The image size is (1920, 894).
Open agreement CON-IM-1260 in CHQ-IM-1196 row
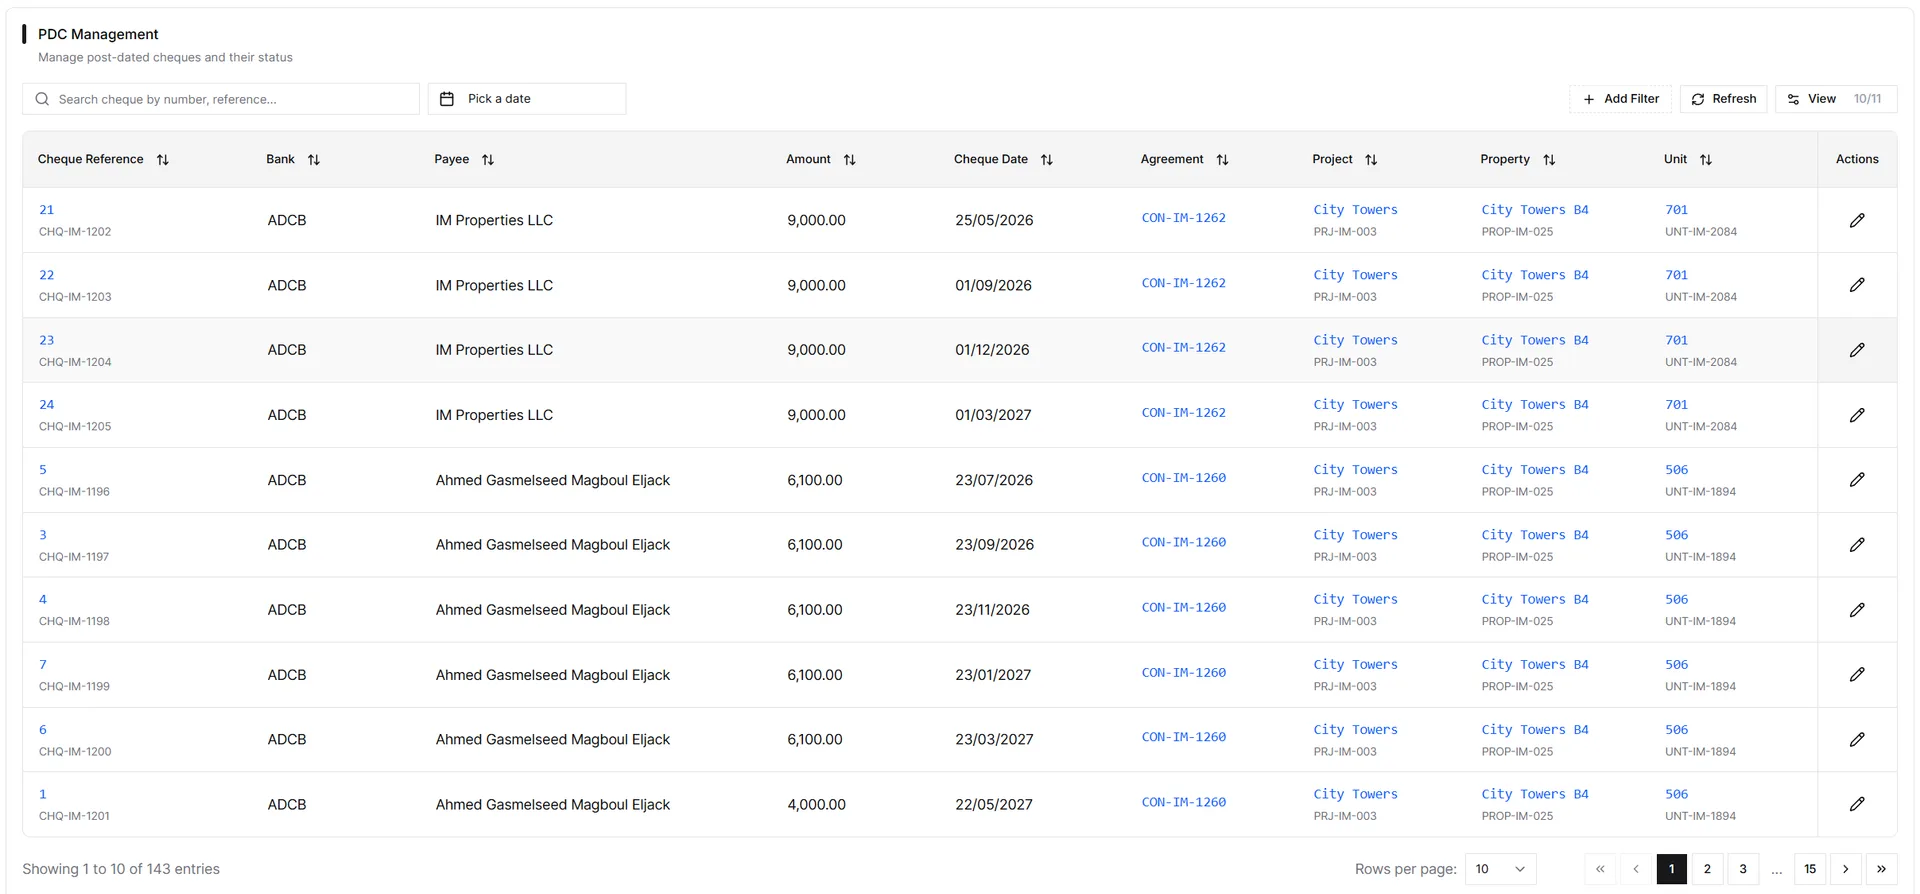[1183, 478]
